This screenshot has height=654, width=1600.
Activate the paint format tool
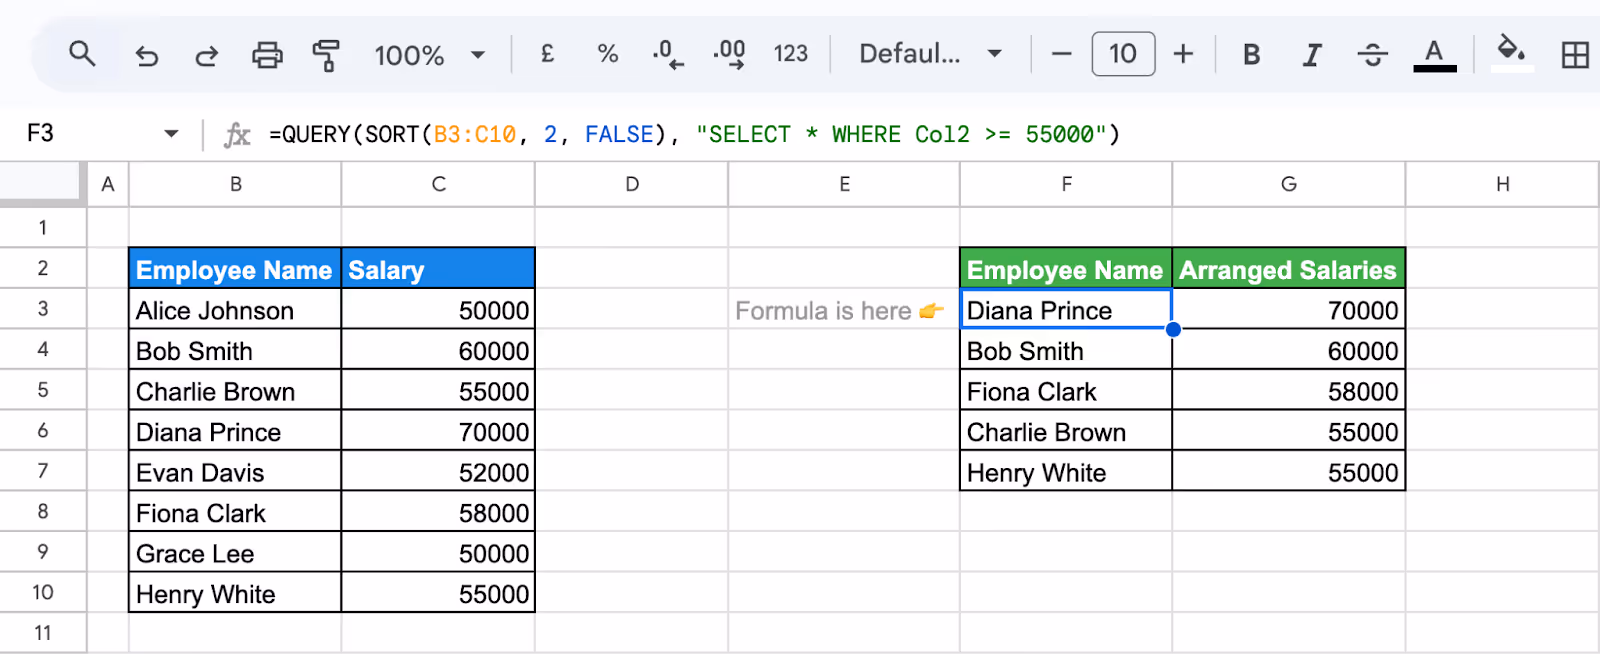pos(326,55)
